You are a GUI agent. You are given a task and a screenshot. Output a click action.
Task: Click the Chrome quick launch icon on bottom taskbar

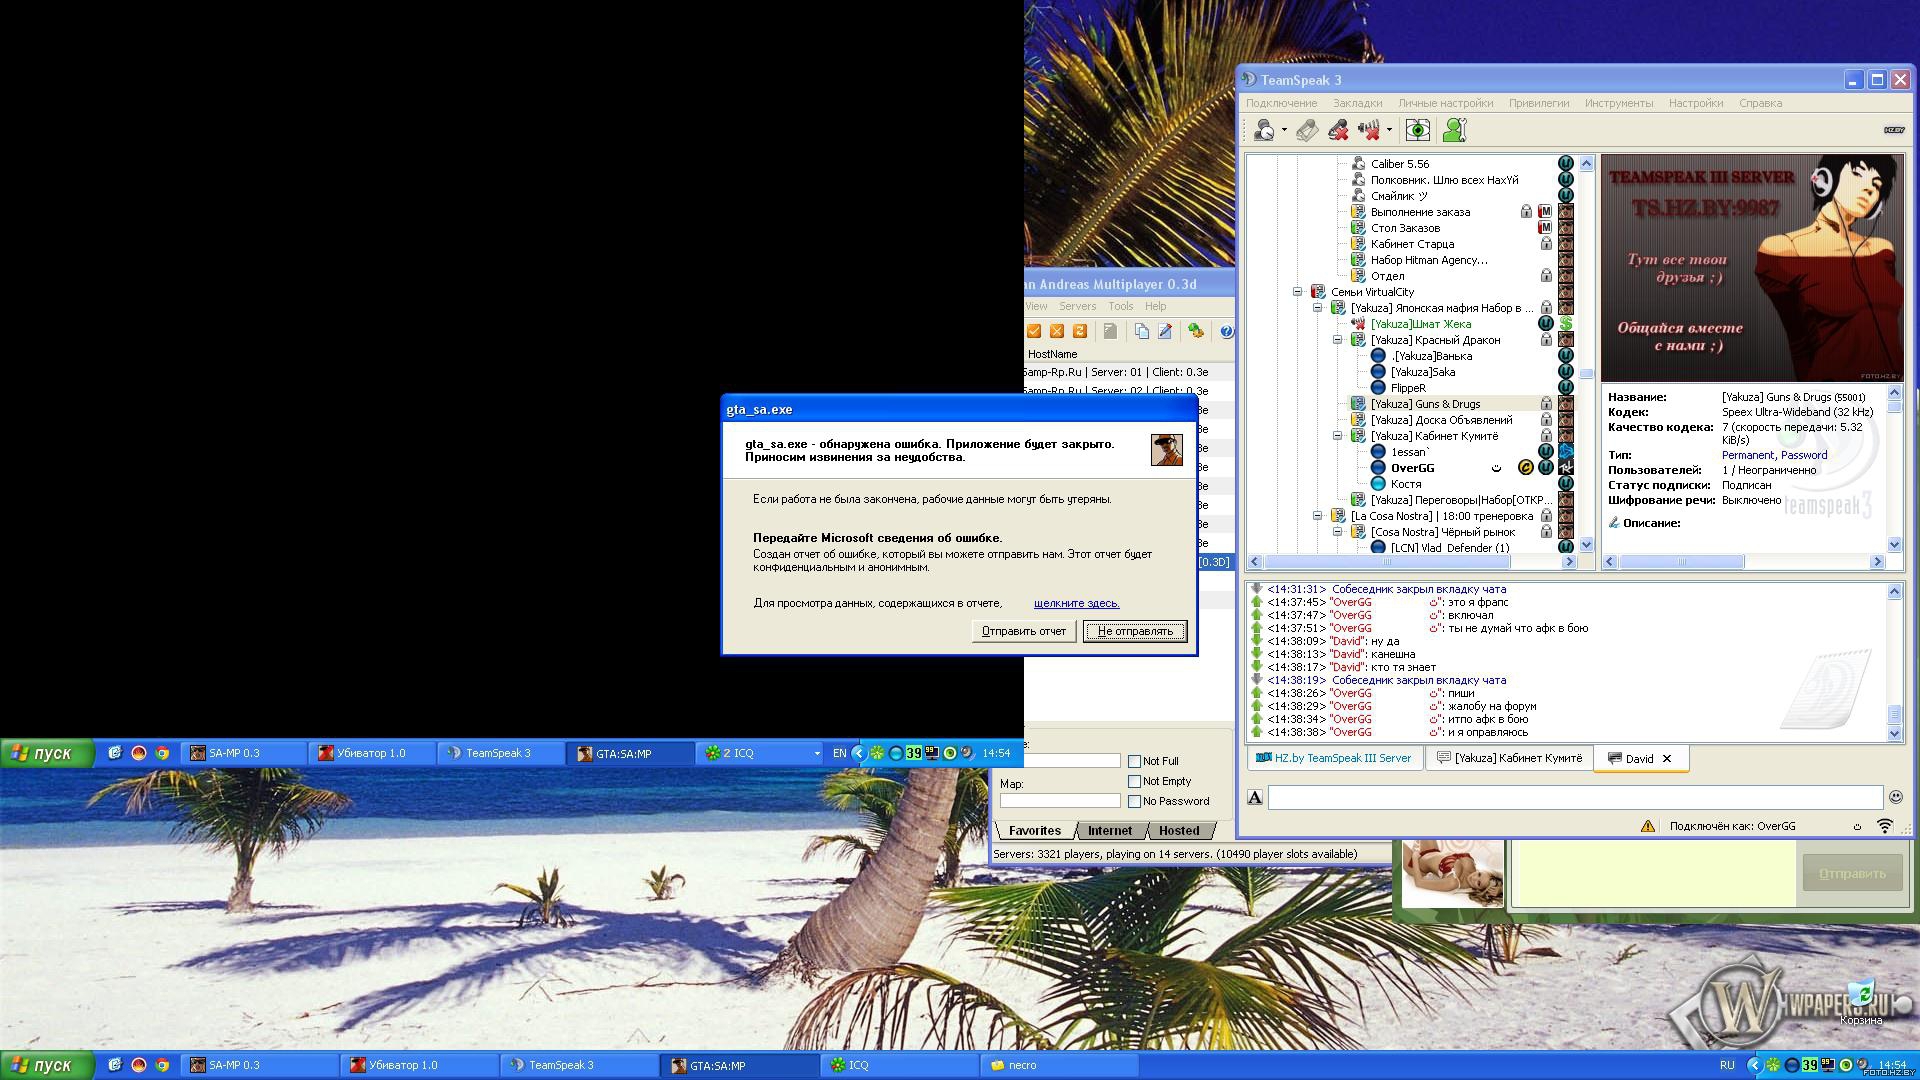click(x=162, y=1065)
